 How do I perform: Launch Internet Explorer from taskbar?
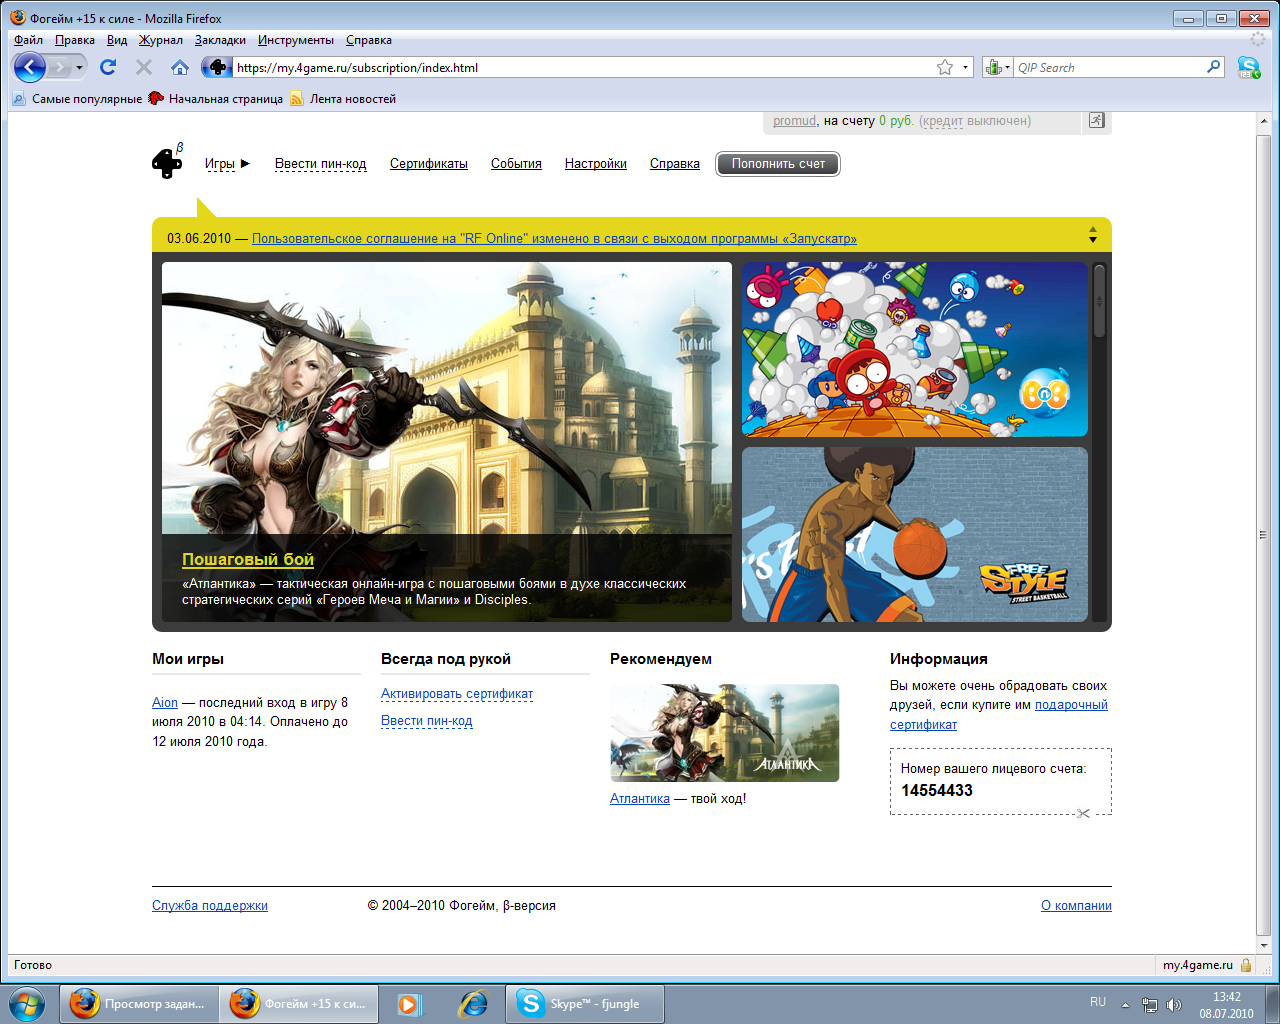click(471, 1004)
